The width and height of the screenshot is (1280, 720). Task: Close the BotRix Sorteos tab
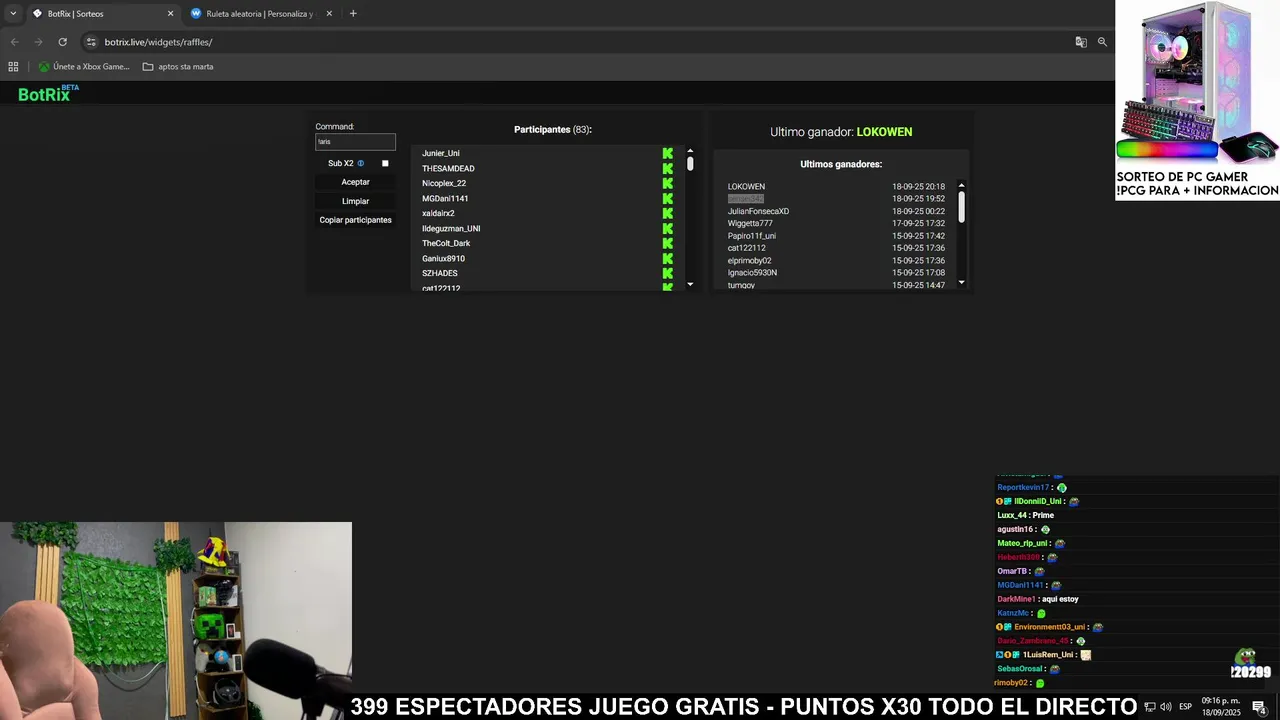point(170,14)
